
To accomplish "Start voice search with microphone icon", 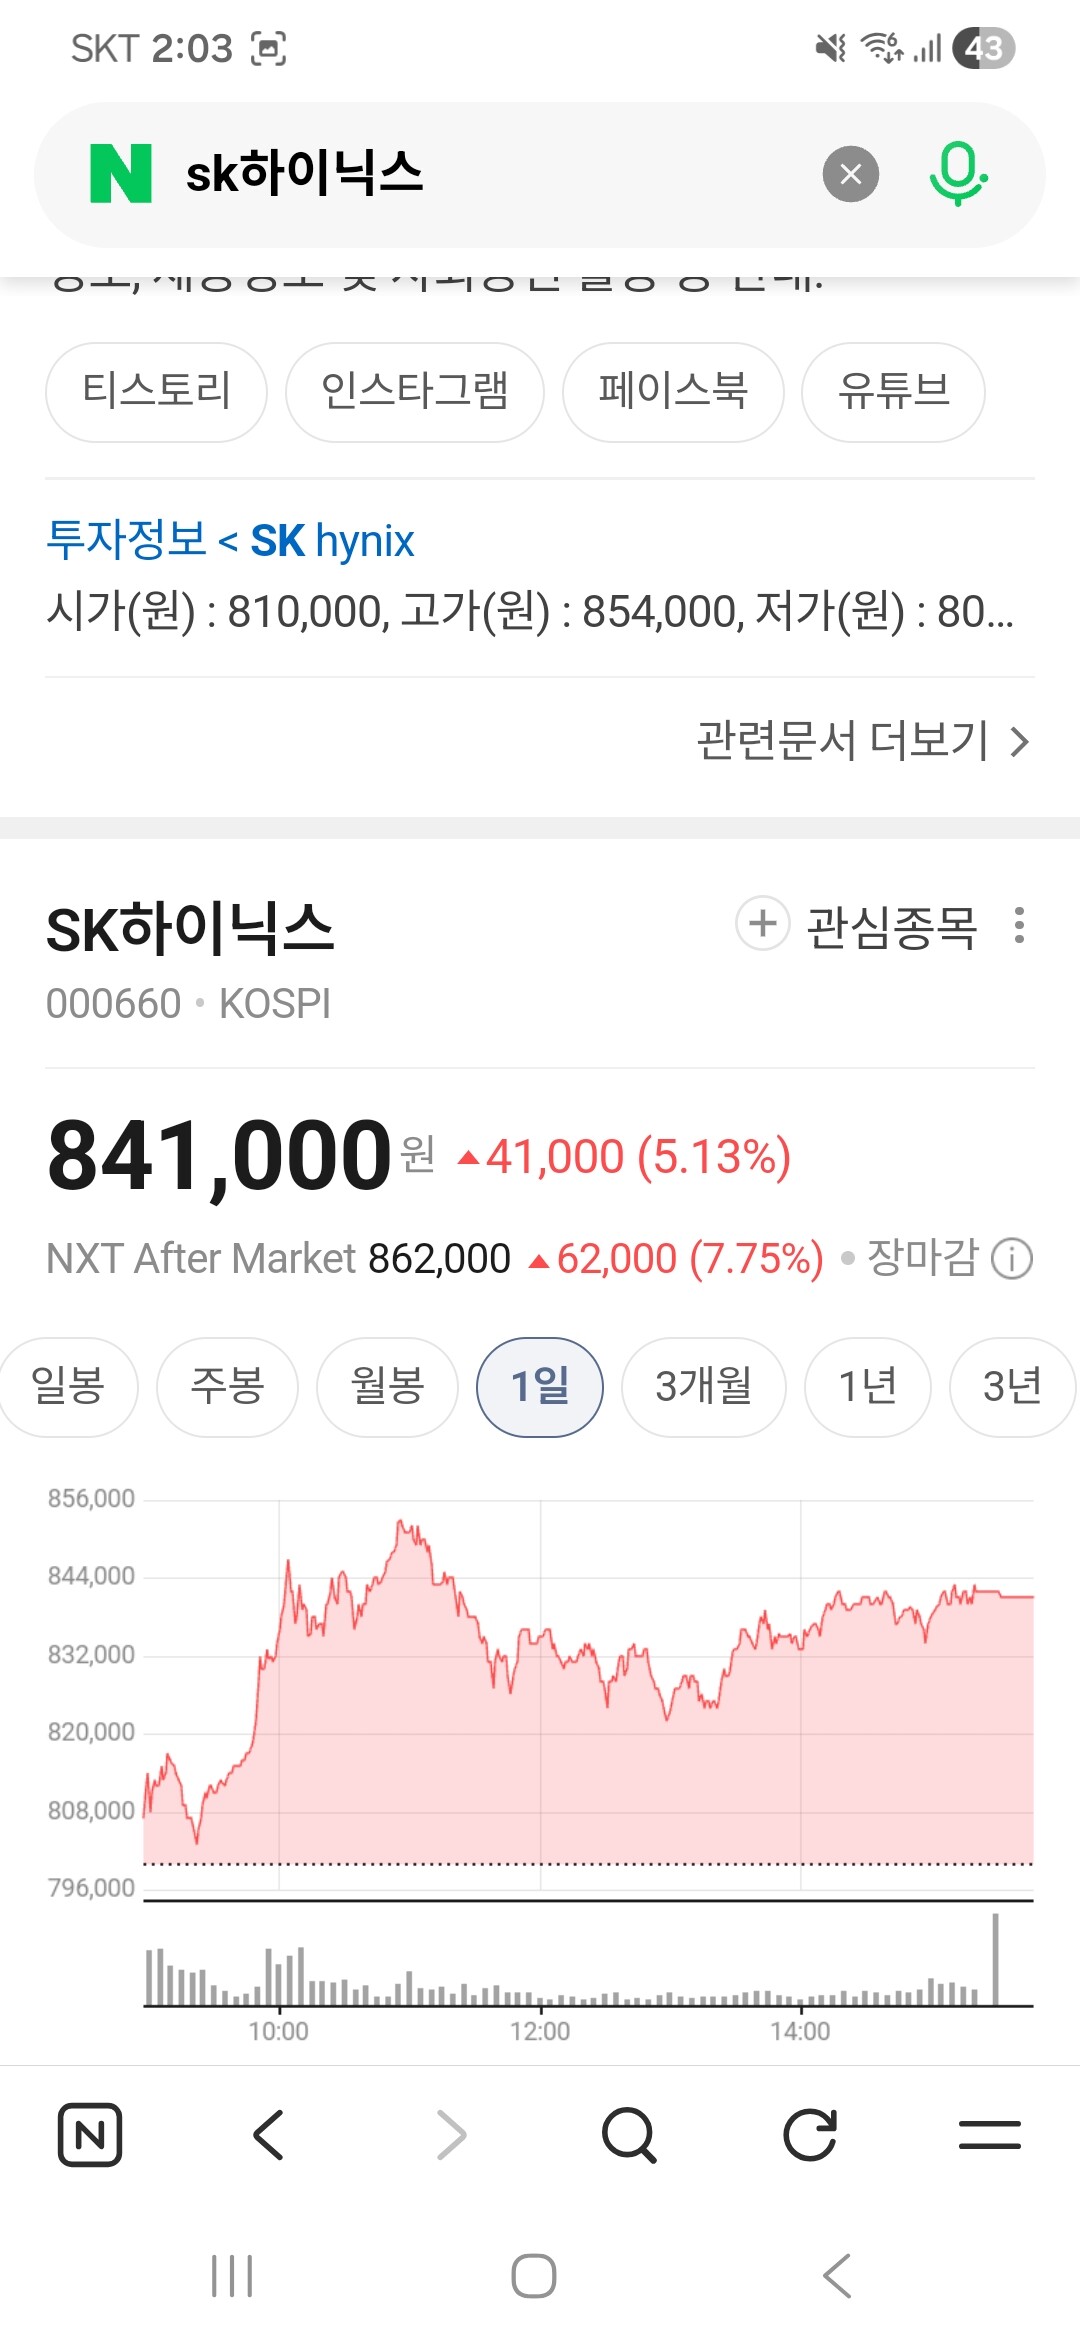I will point(958,173).
